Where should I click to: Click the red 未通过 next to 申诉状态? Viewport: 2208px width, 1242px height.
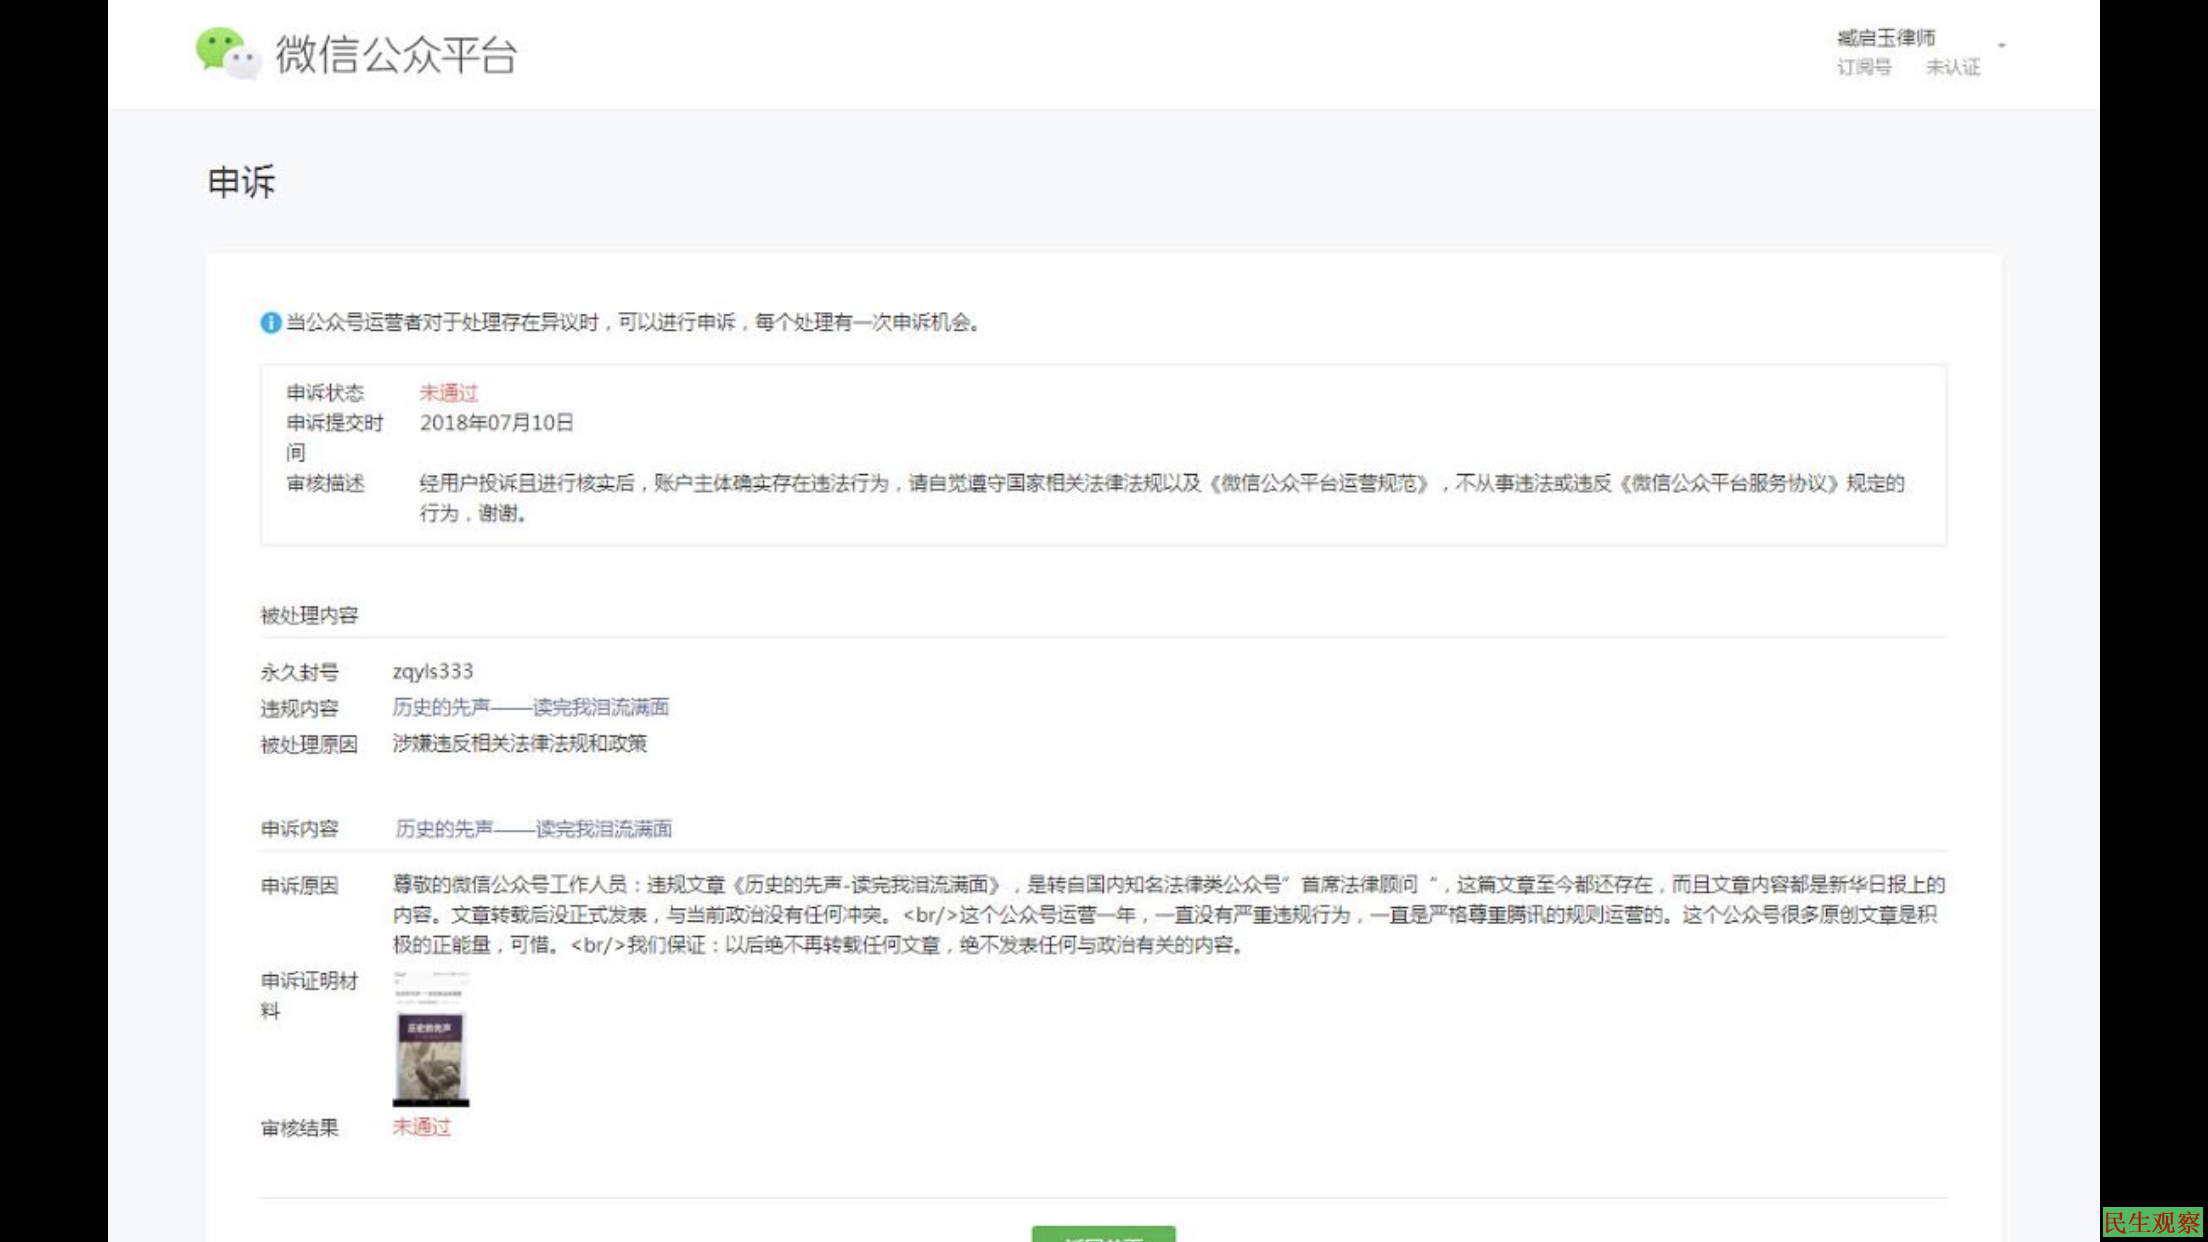pos(448,392)
